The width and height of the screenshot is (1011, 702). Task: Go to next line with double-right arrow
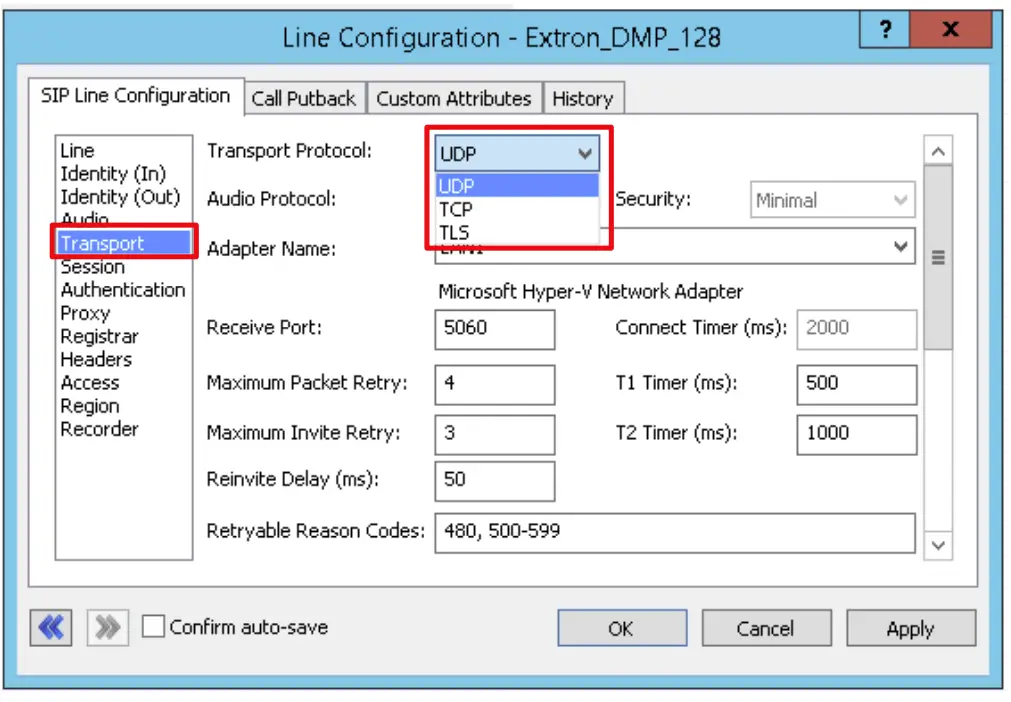[x=107, y=627]
